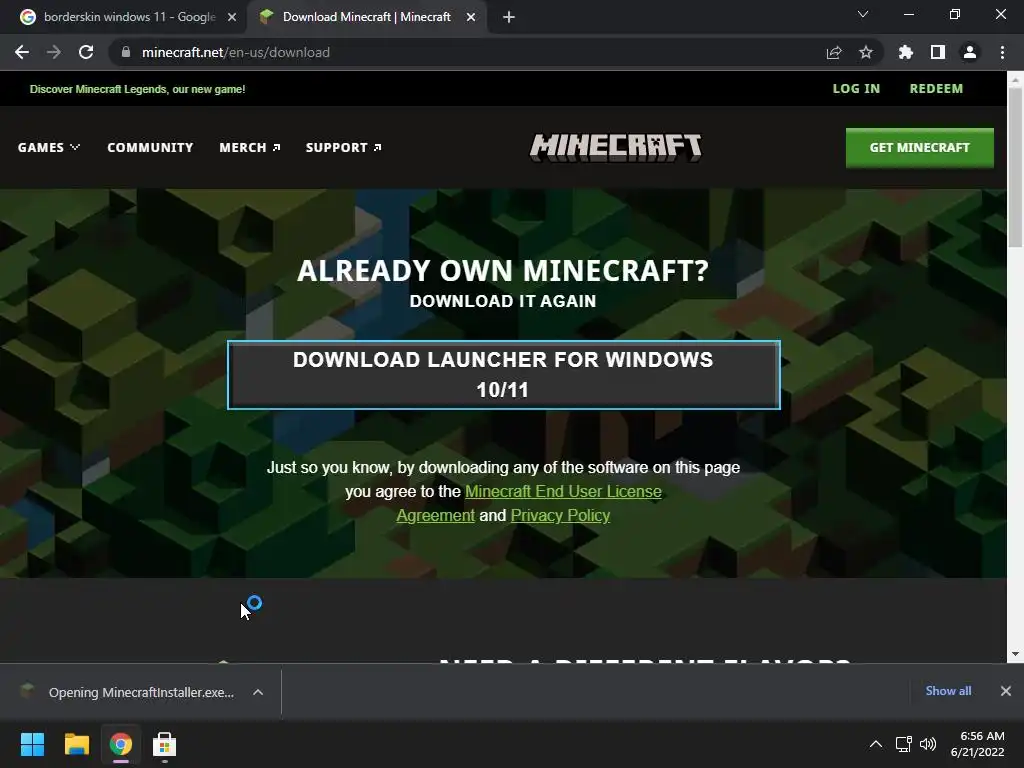Open the Chrome three-dot menu

click(x=1002, y=52)
